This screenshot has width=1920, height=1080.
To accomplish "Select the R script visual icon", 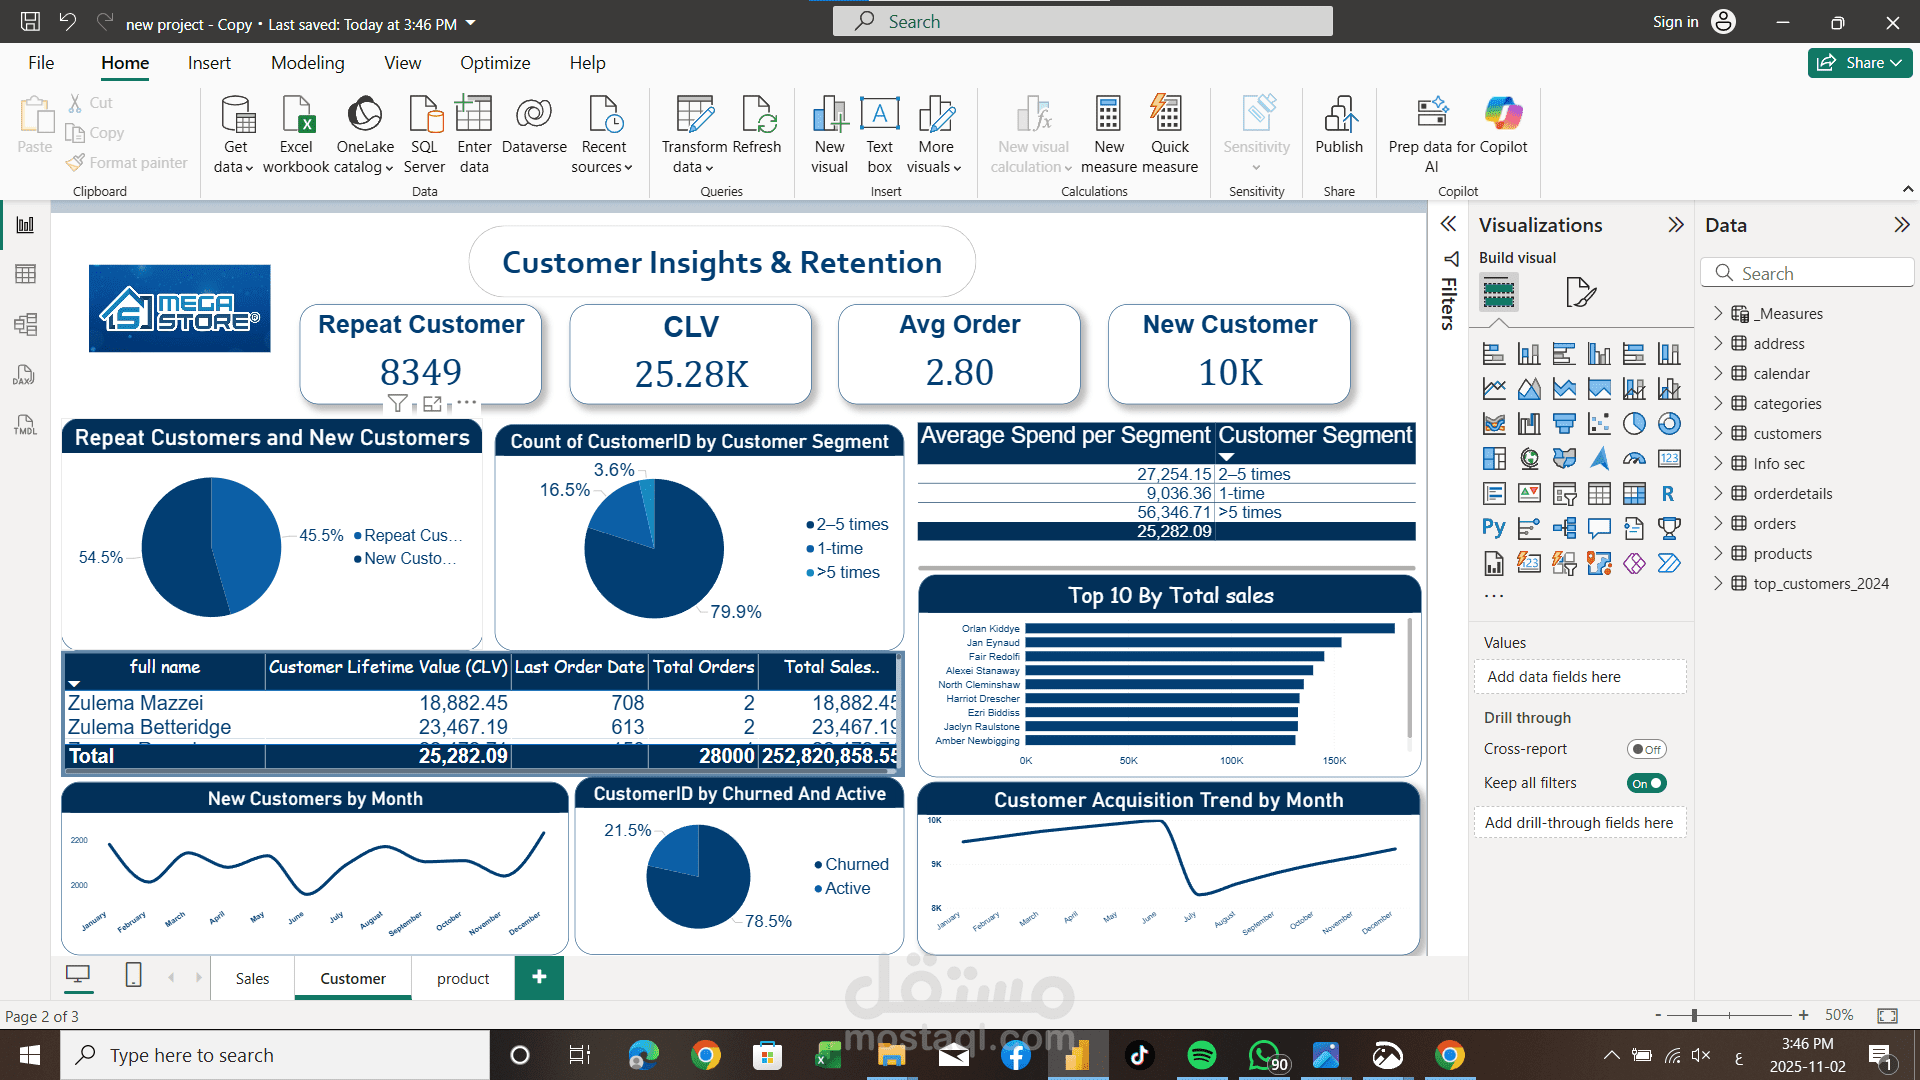I will pos(1670,493).
